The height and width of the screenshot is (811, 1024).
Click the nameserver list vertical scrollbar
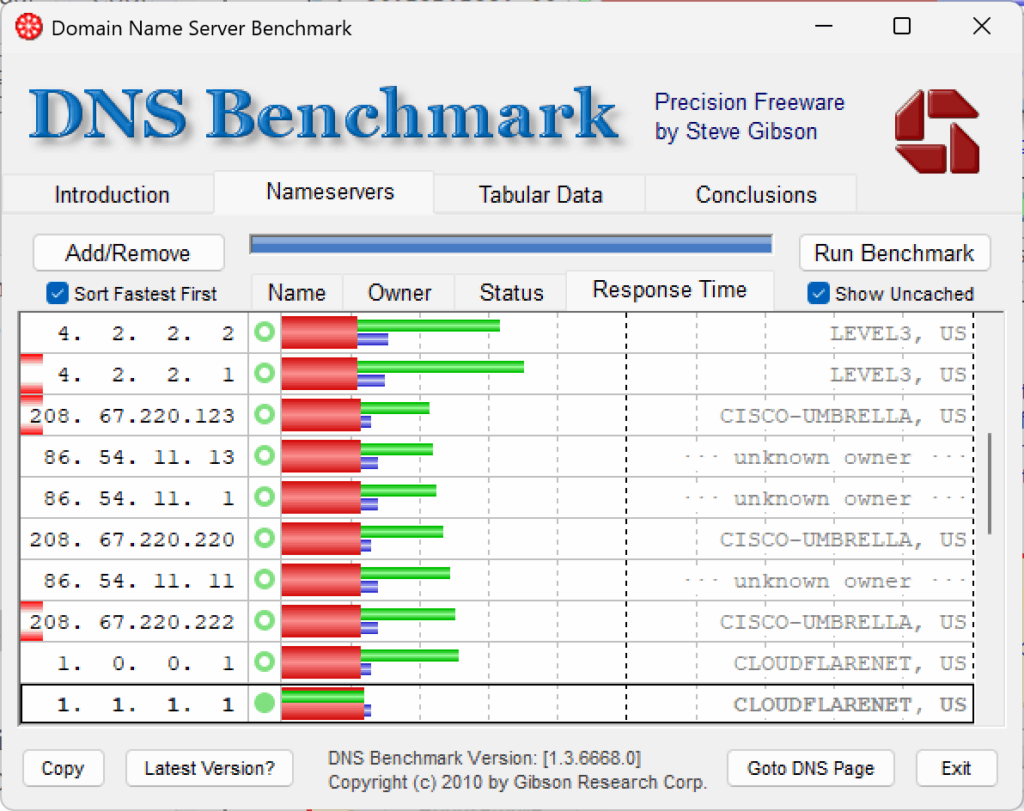[990, 483]
